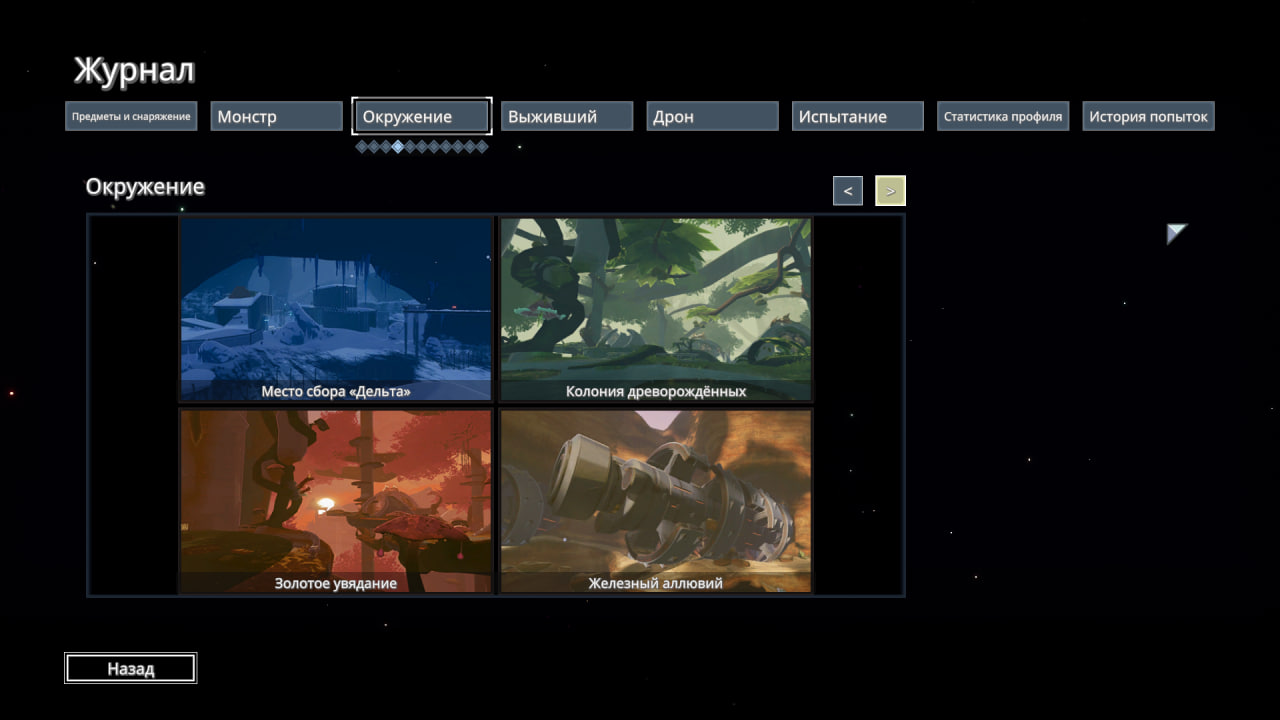Screen dimensions: 1280x720
Task: Click the «Назад» button
Action: click(x=131, y=669)
